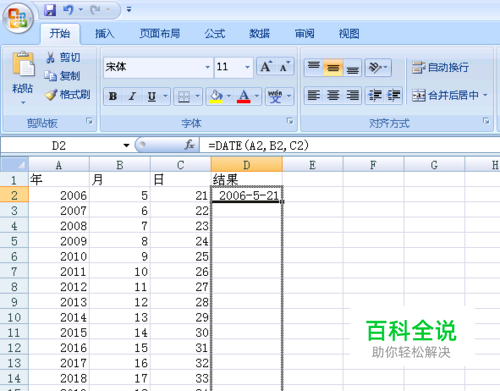500x391 pixels.
Task: Select cell B8 containing 11
Action: point(120,287)
